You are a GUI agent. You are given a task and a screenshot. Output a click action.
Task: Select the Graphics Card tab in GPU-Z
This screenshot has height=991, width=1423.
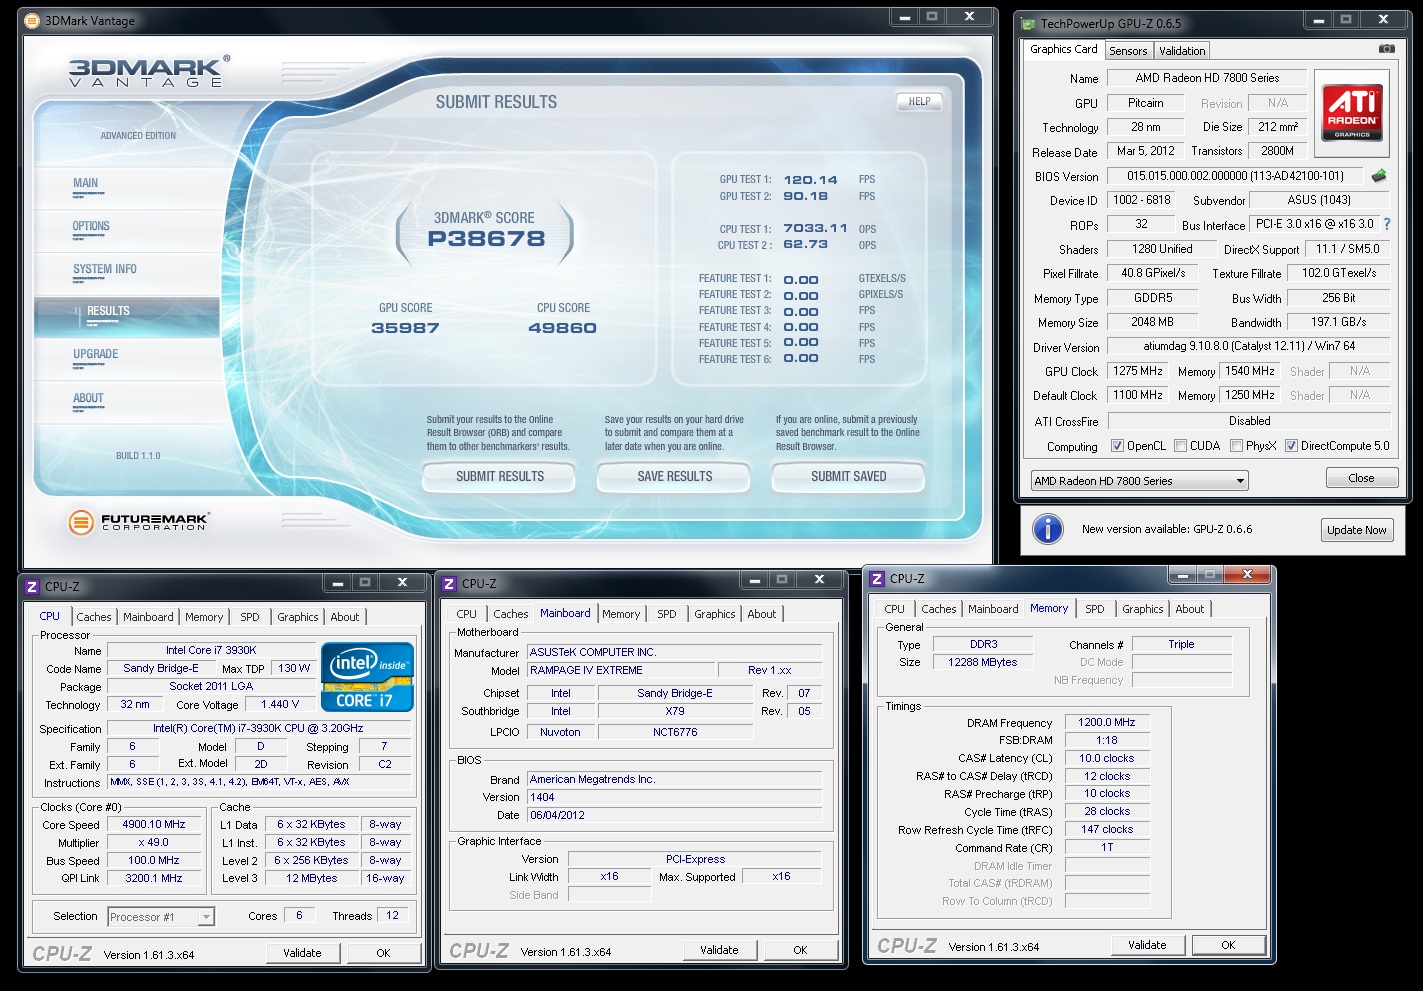pos(1063,49)
